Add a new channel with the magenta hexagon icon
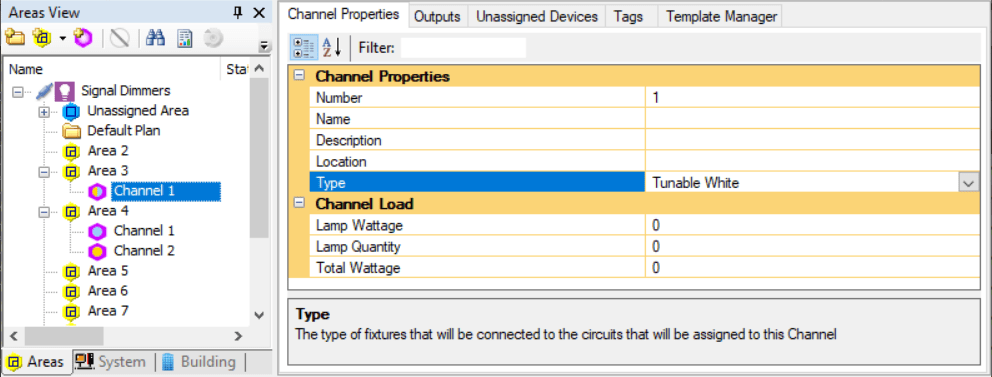Screen dimensions: 992x377 (83, 38)
